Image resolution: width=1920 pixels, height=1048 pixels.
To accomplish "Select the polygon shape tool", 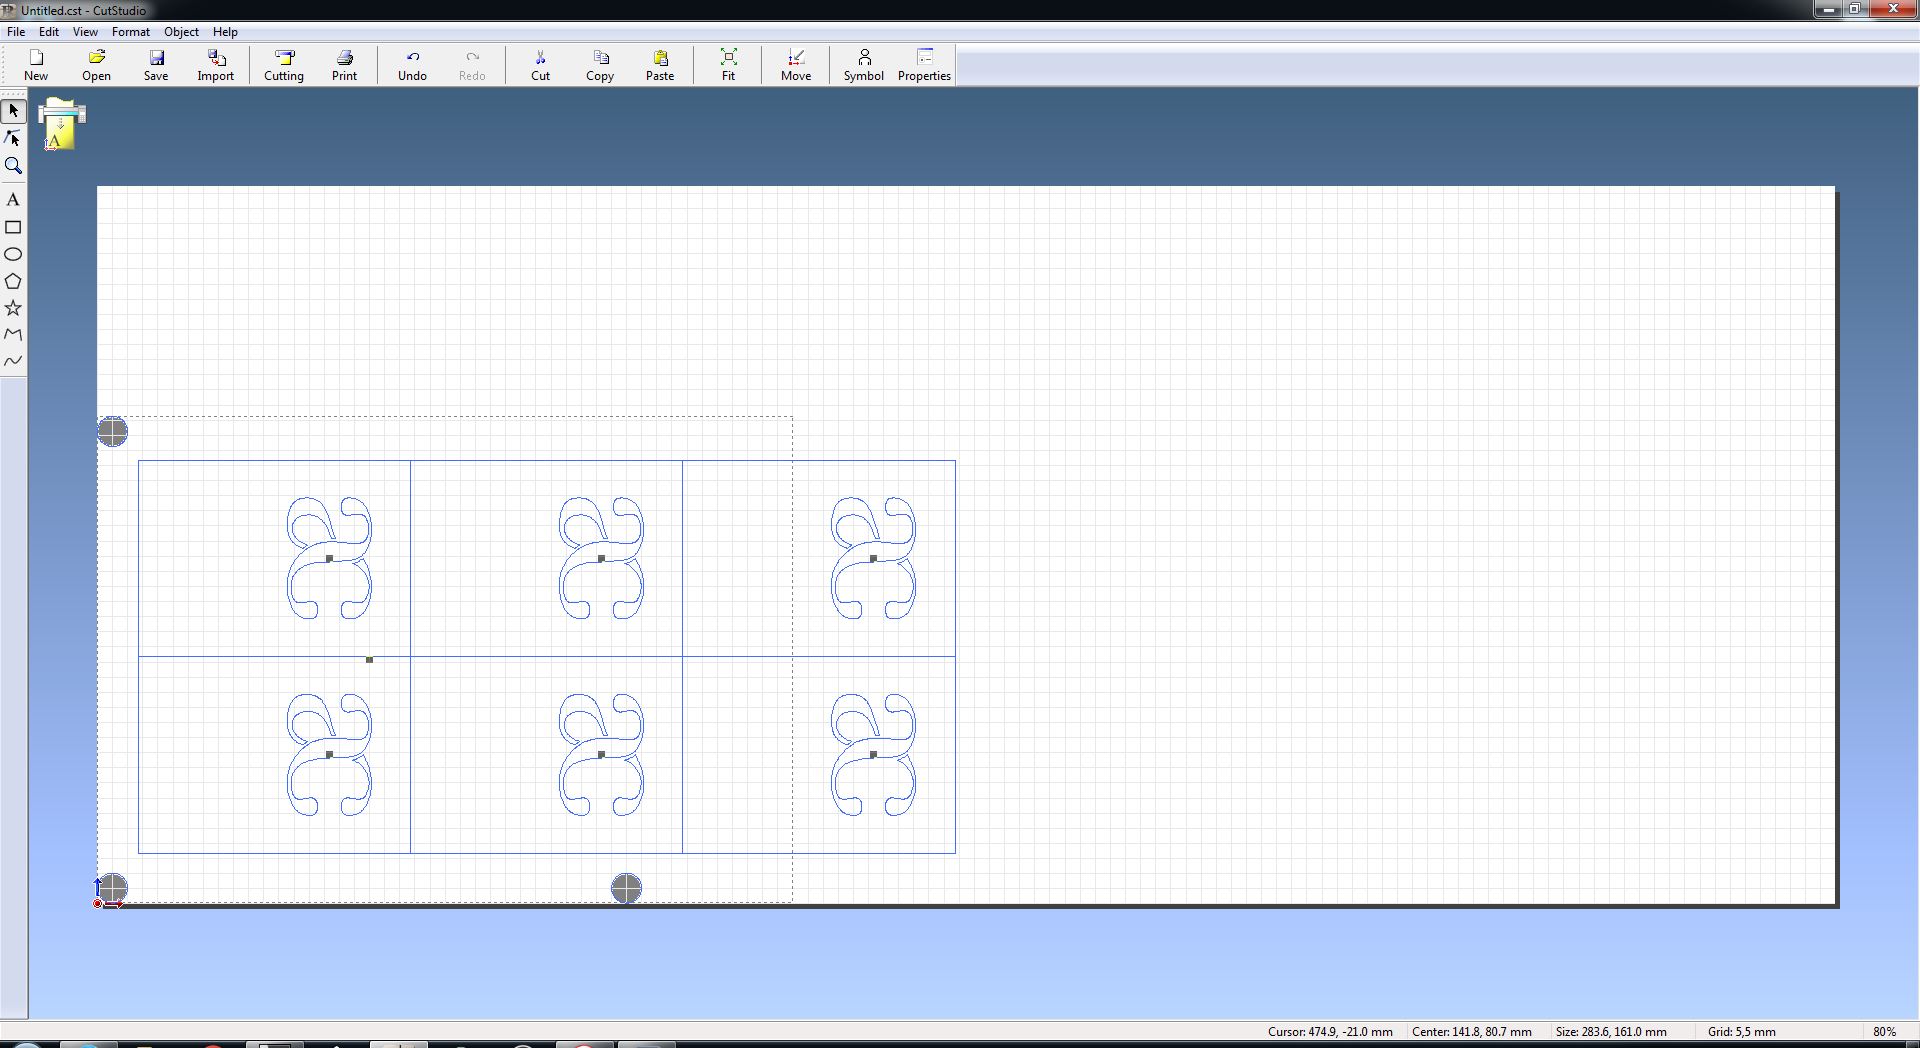I will (x=13, y=281).
